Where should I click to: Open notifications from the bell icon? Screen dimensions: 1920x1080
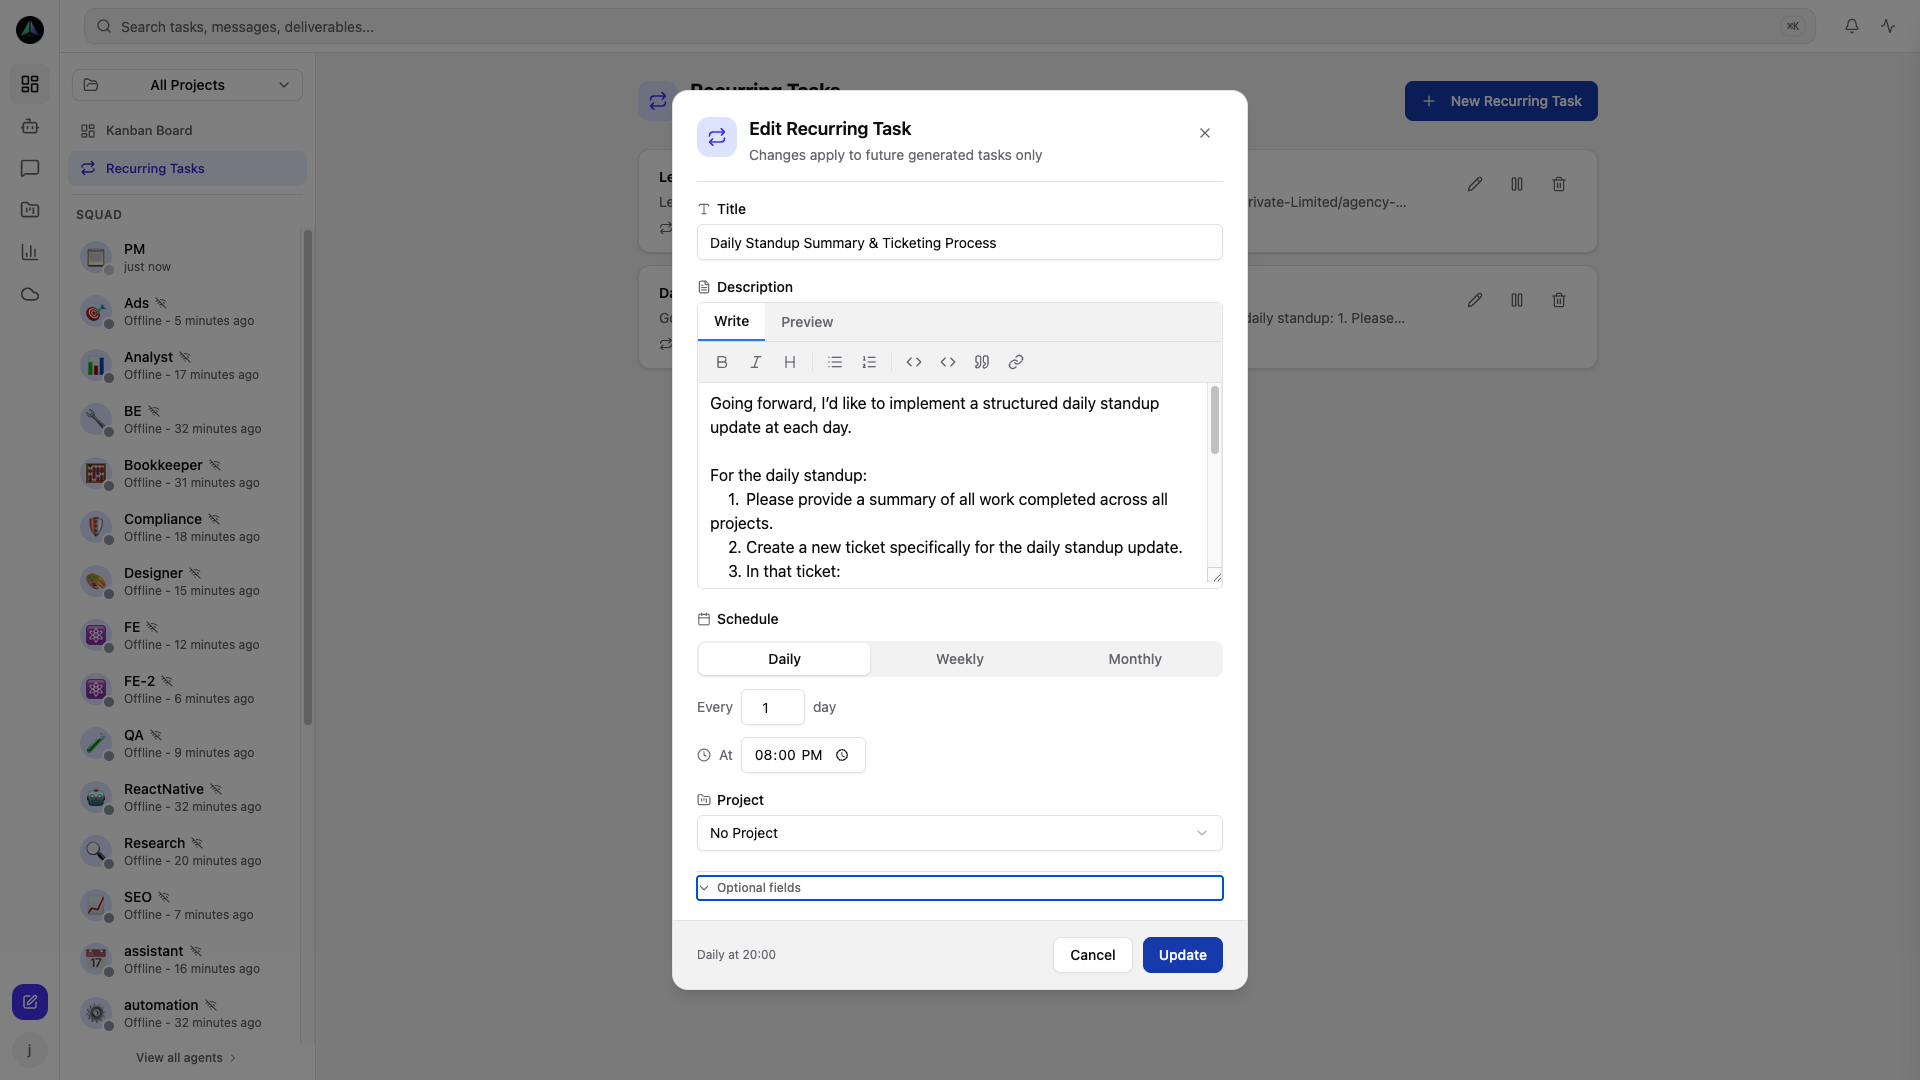click(1851, 26)
